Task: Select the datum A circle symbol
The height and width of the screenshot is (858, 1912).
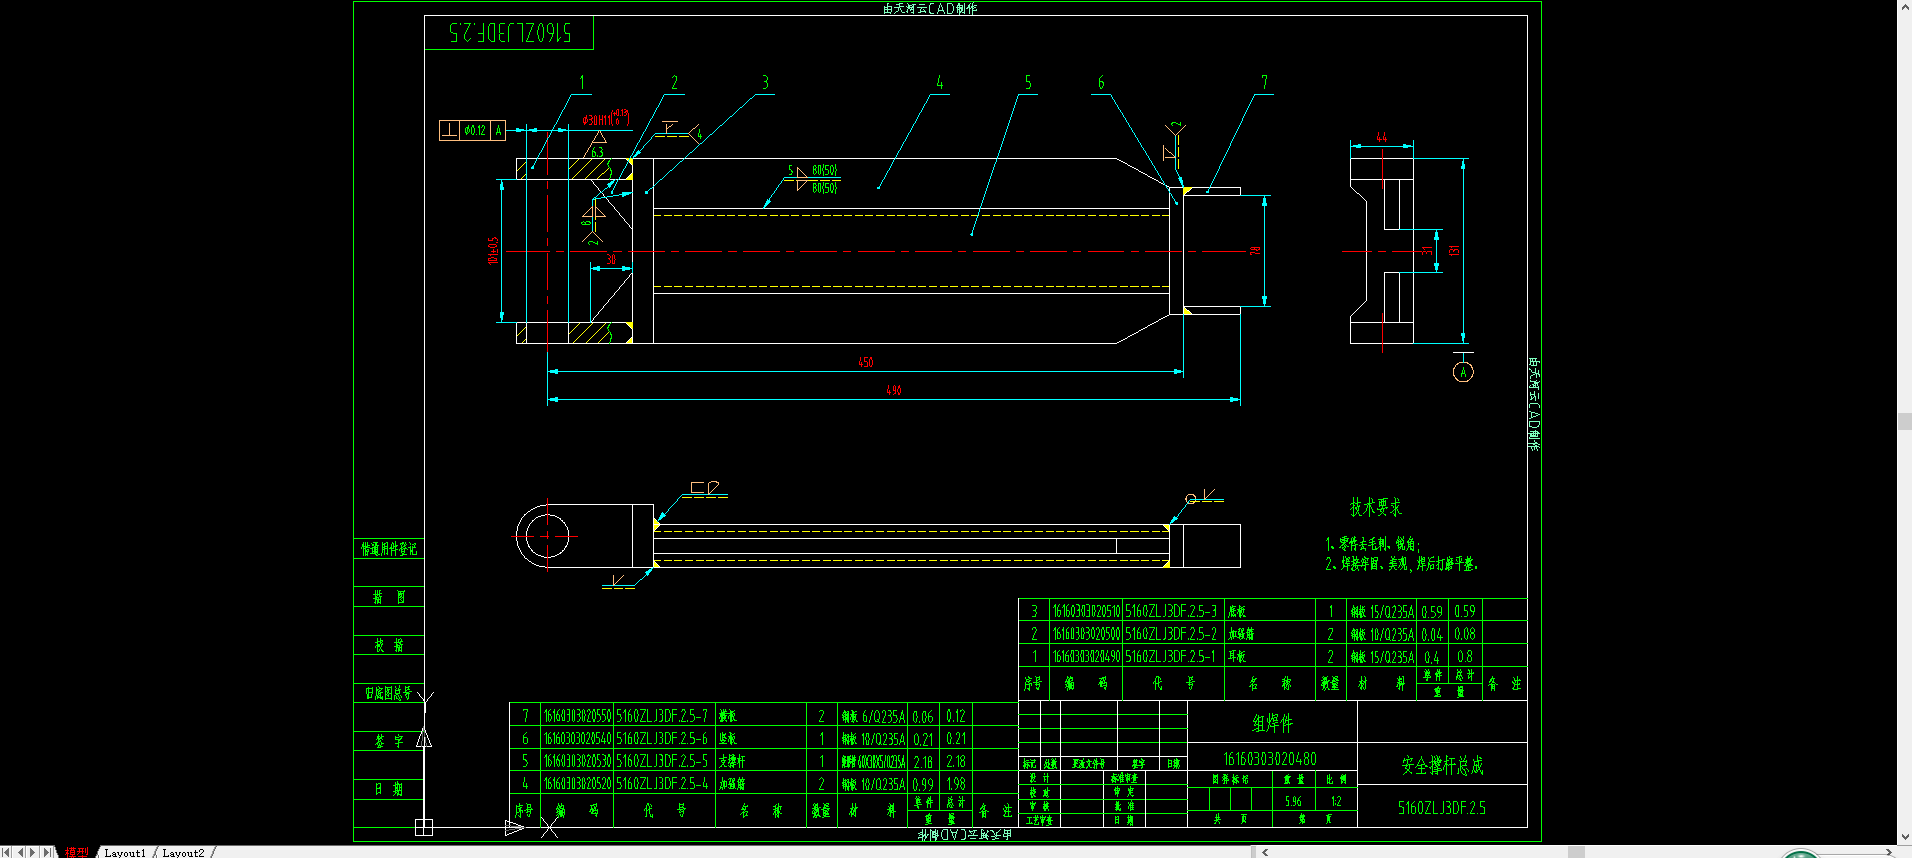Action: [x=1463, y=372]
